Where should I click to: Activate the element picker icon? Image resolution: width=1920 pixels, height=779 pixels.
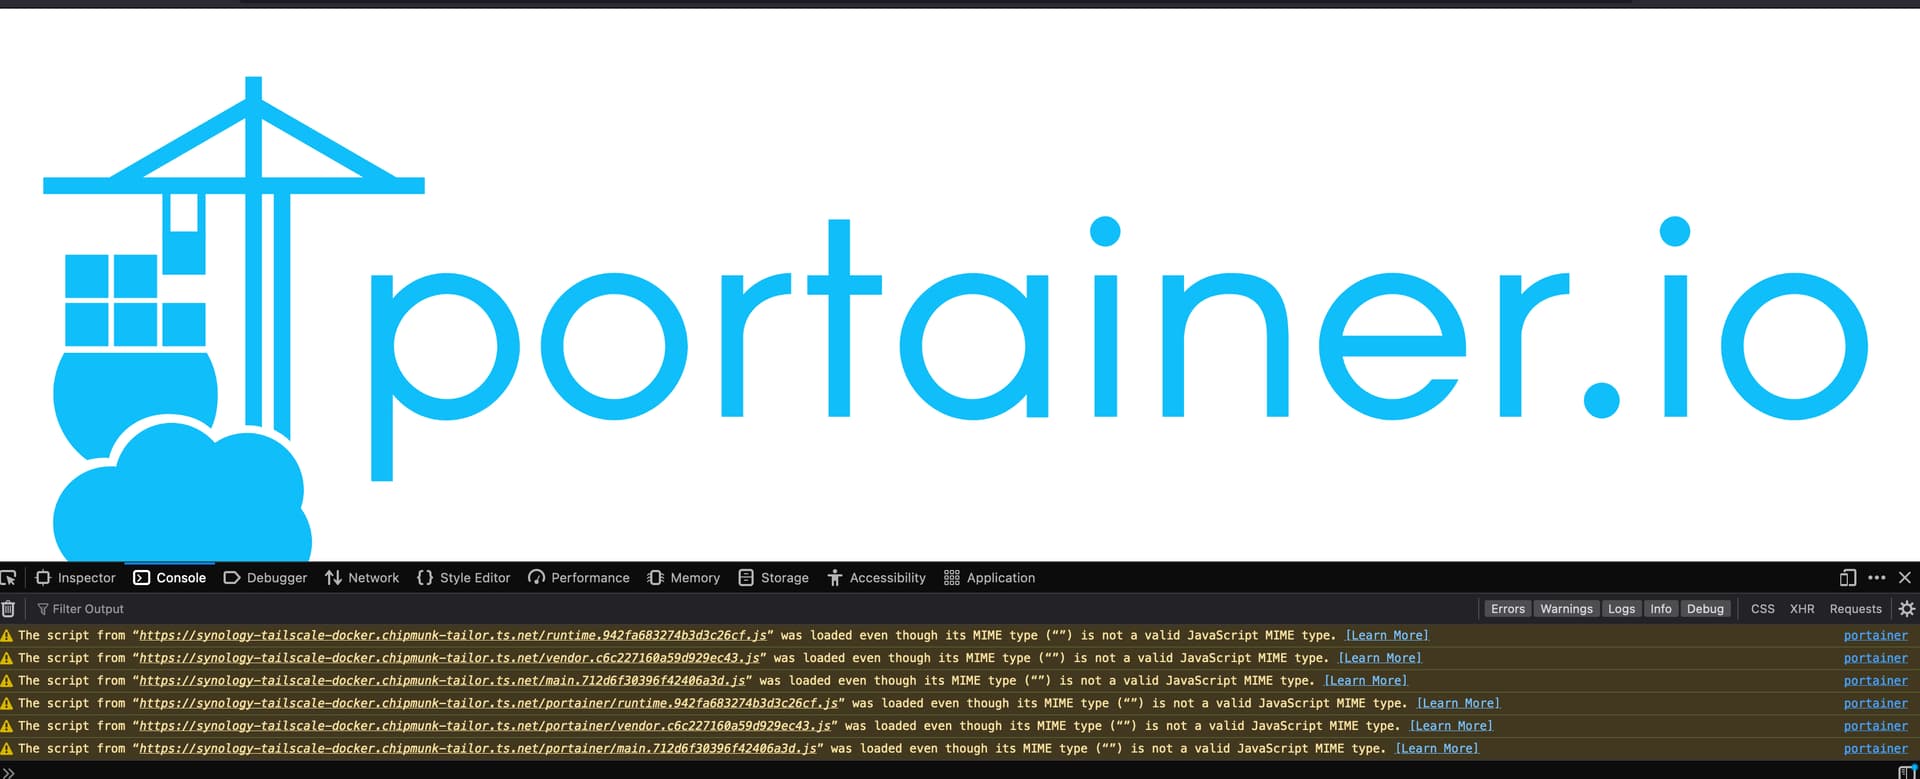(9, 578)
